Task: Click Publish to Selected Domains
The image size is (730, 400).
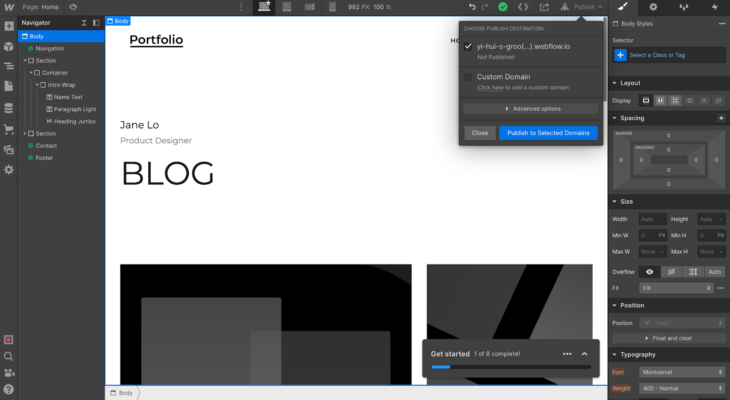Action: 548,133
